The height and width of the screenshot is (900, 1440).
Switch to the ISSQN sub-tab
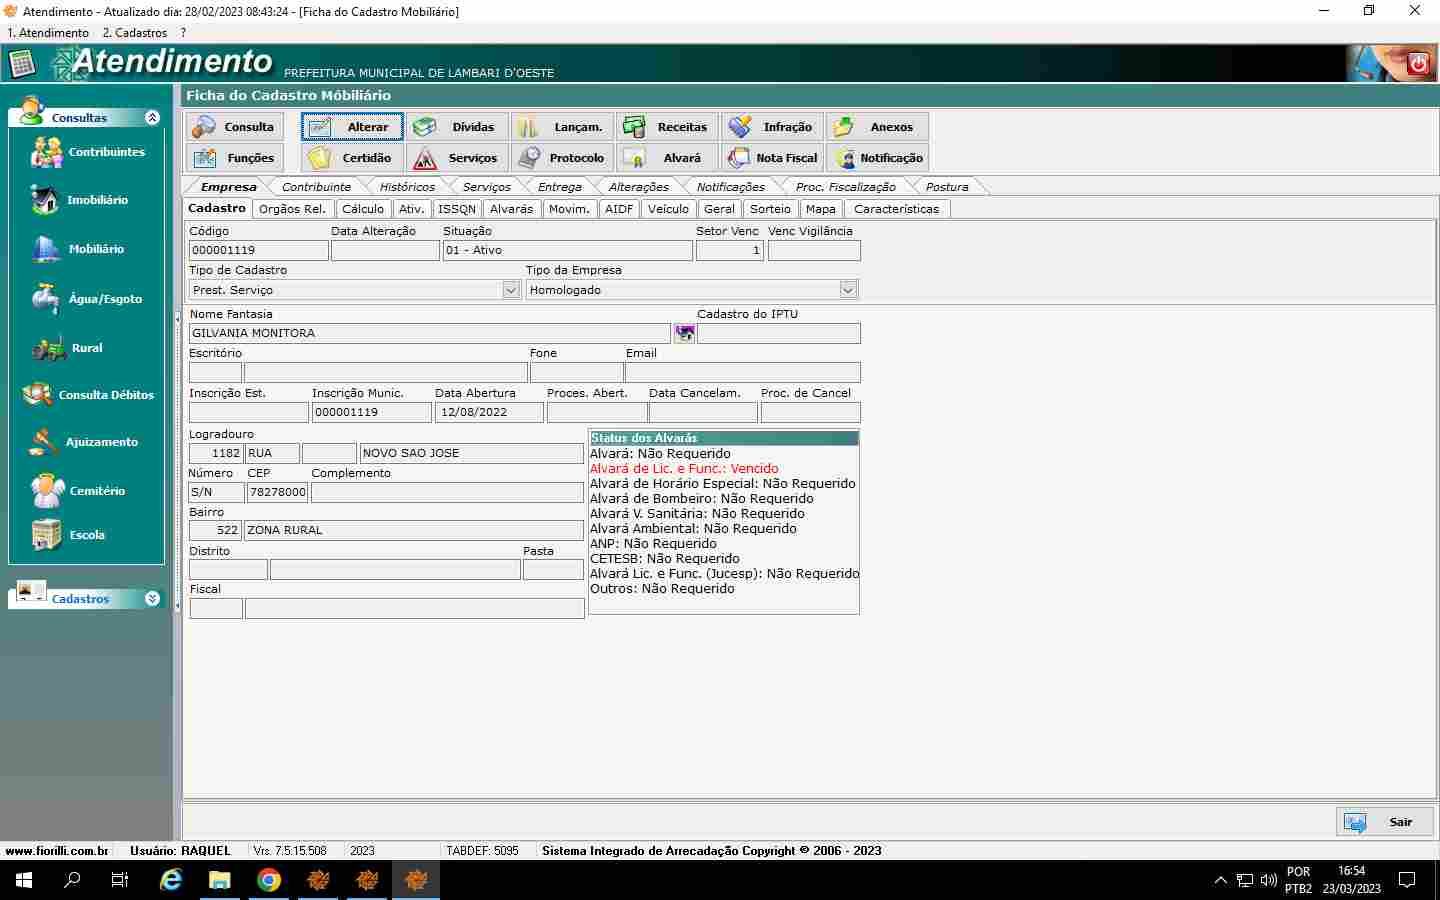click(x=457, y=209)
